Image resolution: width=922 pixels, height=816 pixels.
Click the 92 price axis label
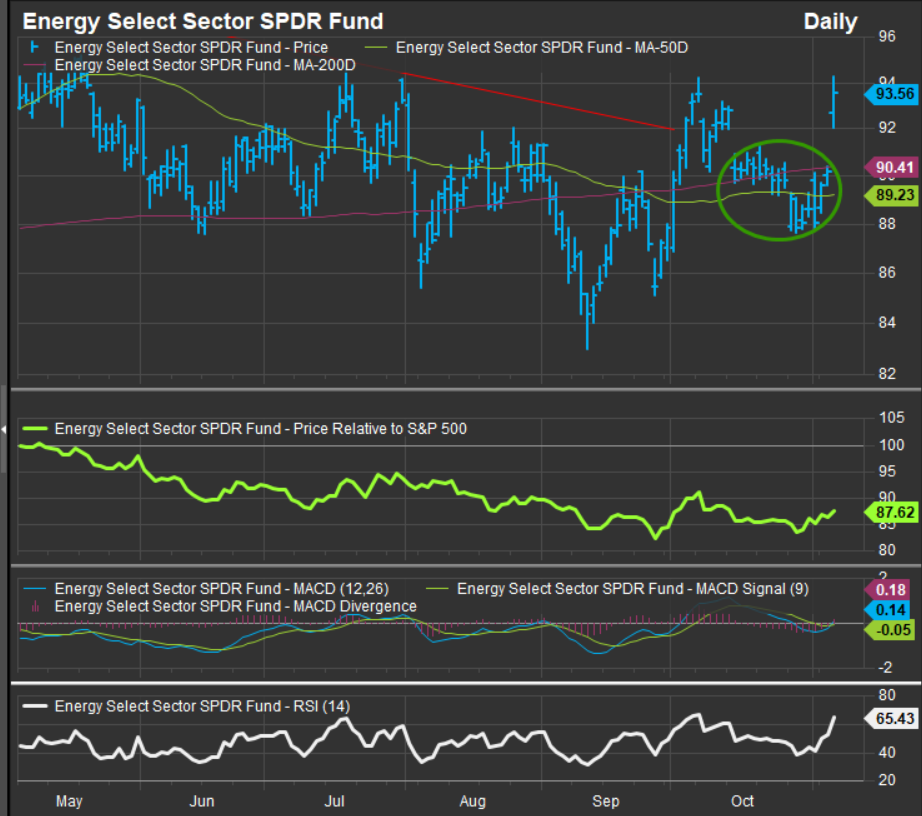[887, 127]
